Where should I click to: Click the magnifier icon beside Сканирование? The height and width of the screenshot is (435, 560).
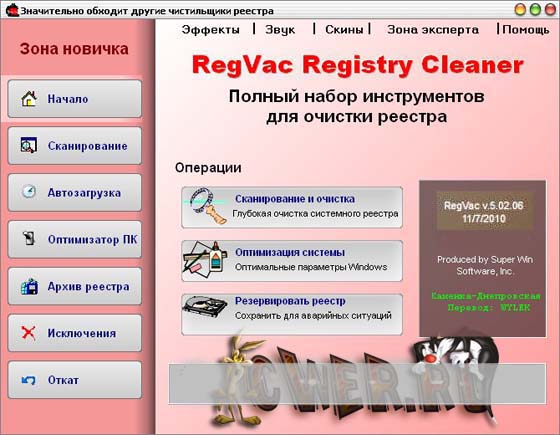(29, 145)
